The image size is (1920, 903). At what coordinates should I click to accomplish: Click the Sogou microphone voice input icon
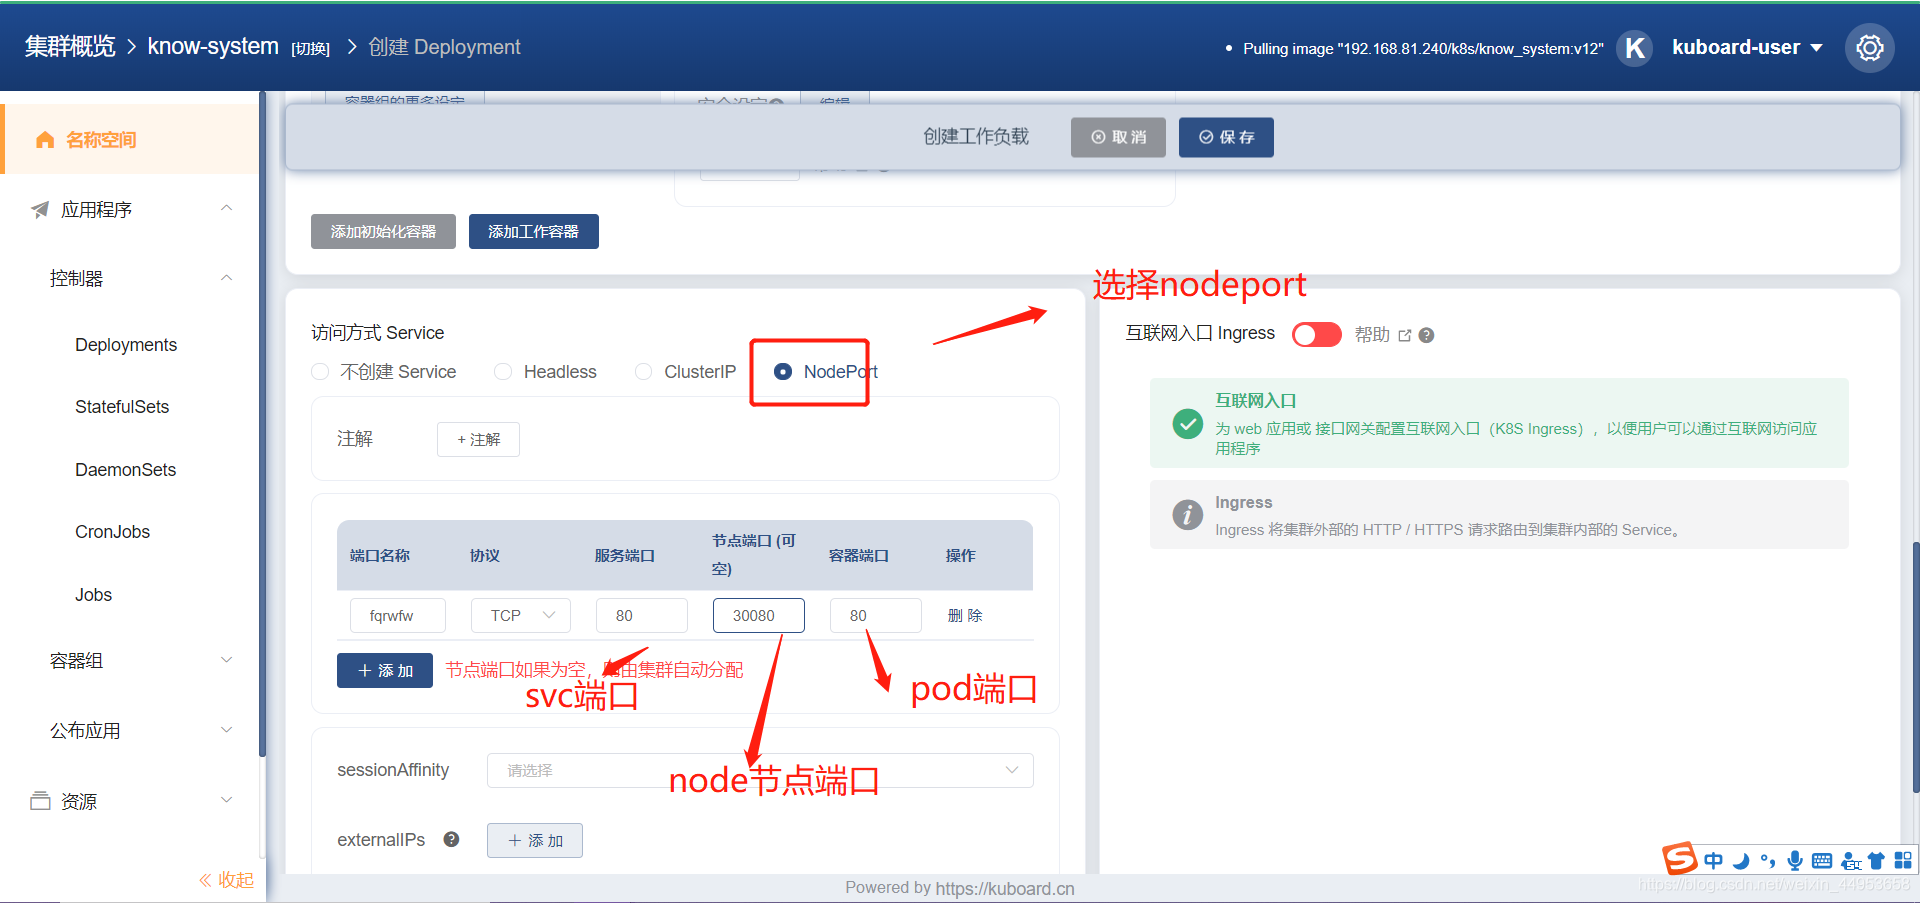point(1795,861)
